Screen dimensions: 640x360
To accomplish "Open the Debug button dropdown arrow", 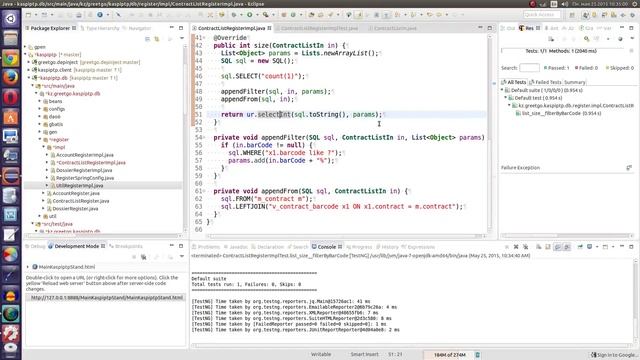I will coord(241,15).
